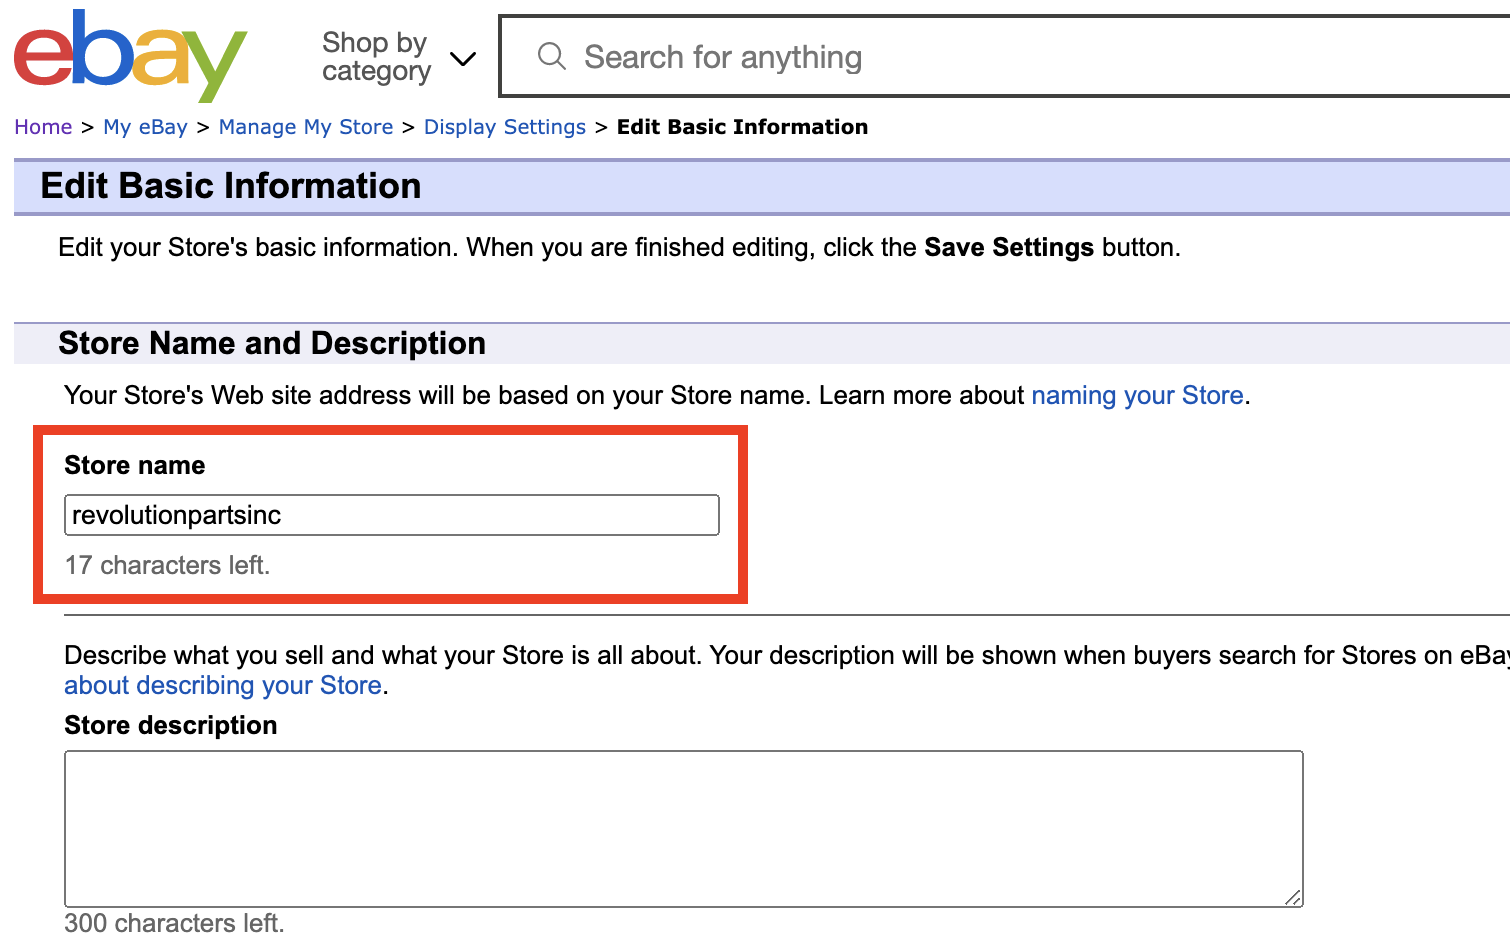Click the Edit Basic Information heading
The image size is (1510, 952).
pos(230,186)
